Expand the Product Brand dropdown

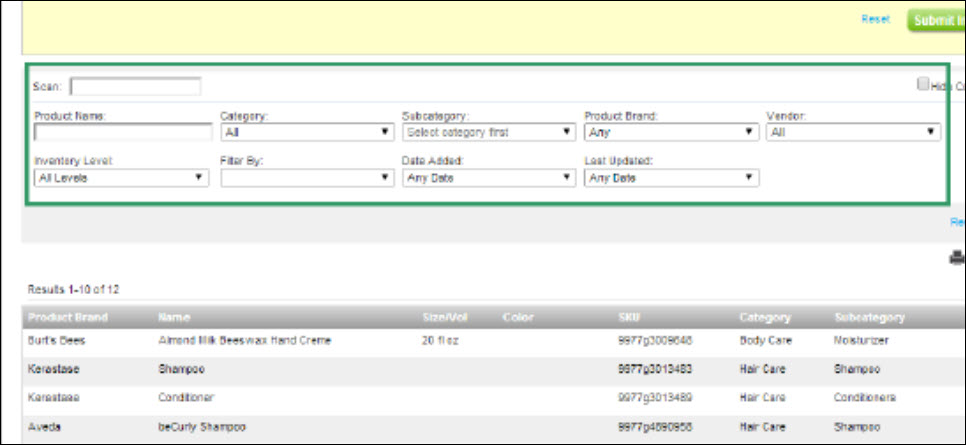pos(671,132)
